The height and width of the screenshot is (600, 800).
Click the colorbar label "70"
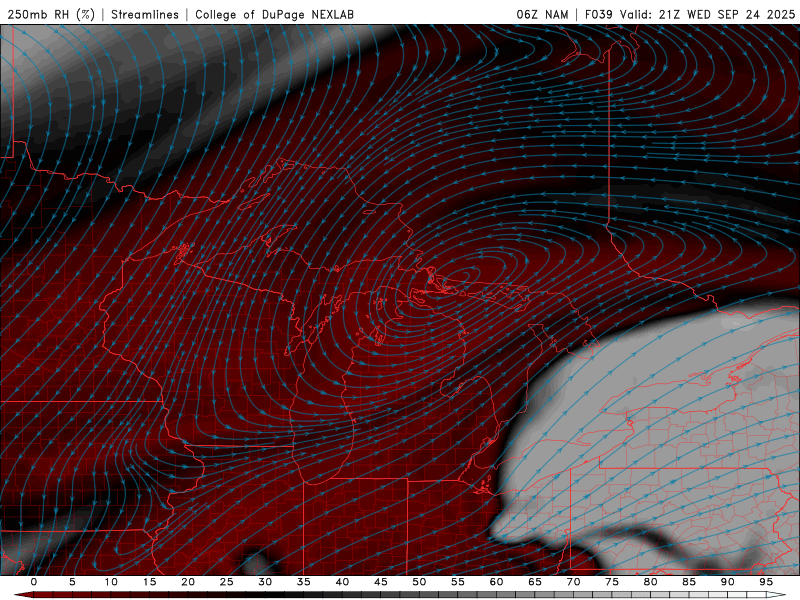coord(573,582)
